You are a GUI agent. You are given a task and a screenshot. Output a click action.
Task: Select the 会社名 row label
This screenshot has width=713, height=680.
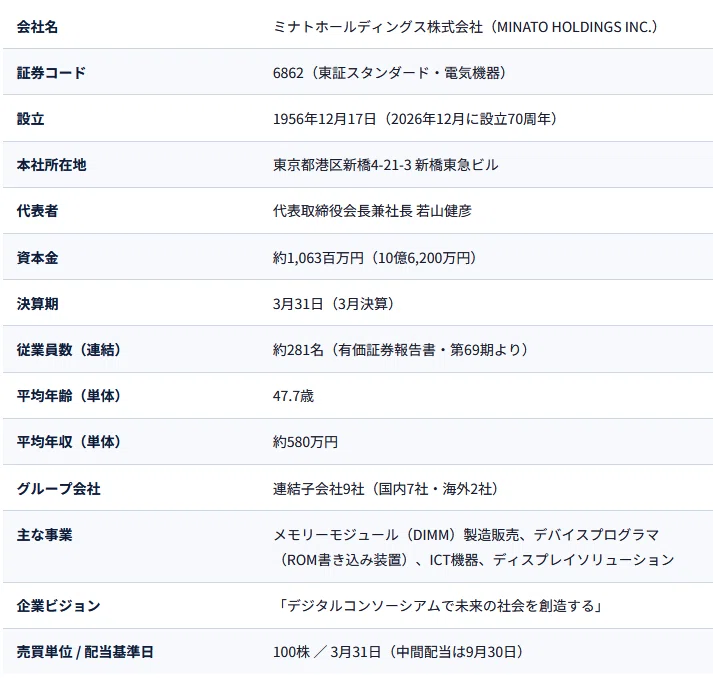coord(37,27)
